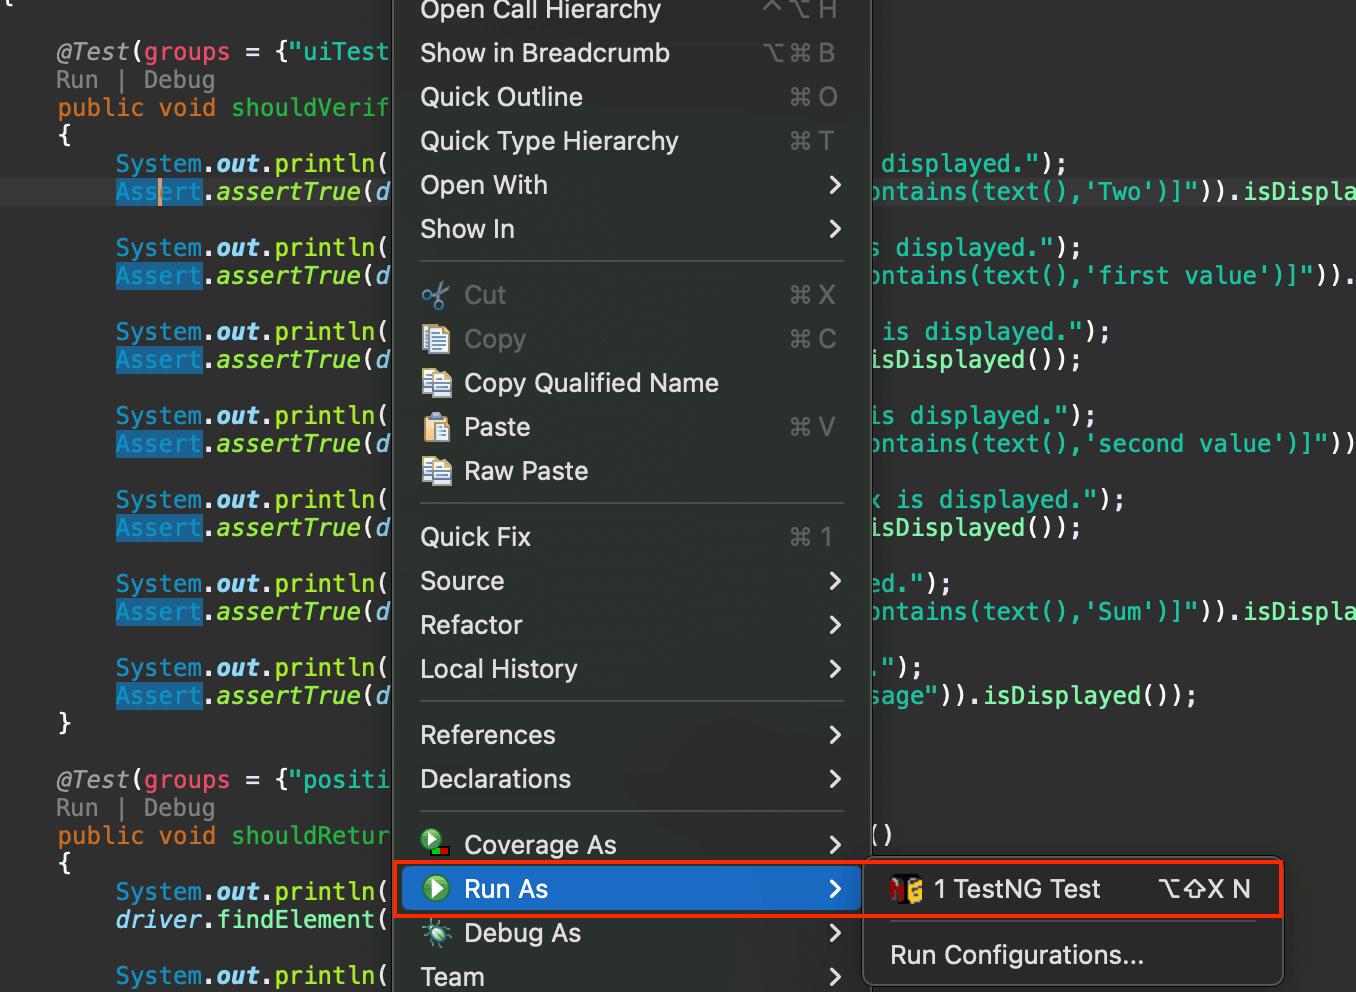Viewport: 1356px width, 992px height.
Task: Expand the Team submenu arrow
Action: [835, 977]
